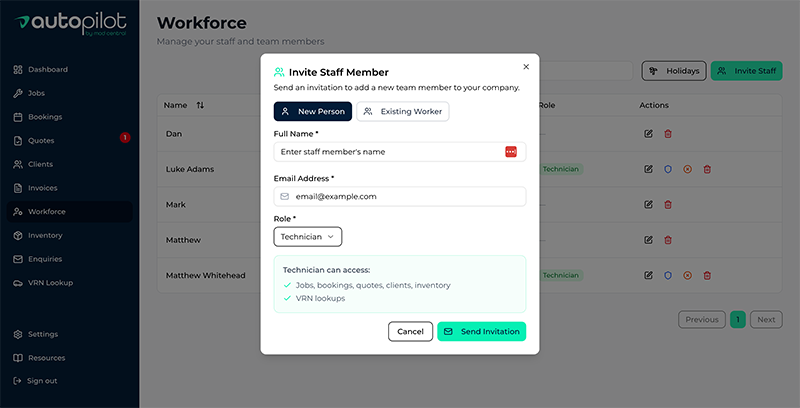The image size is (800, 408).
Task: Click 'VRN lookups' access item
Action: [320, 298]
